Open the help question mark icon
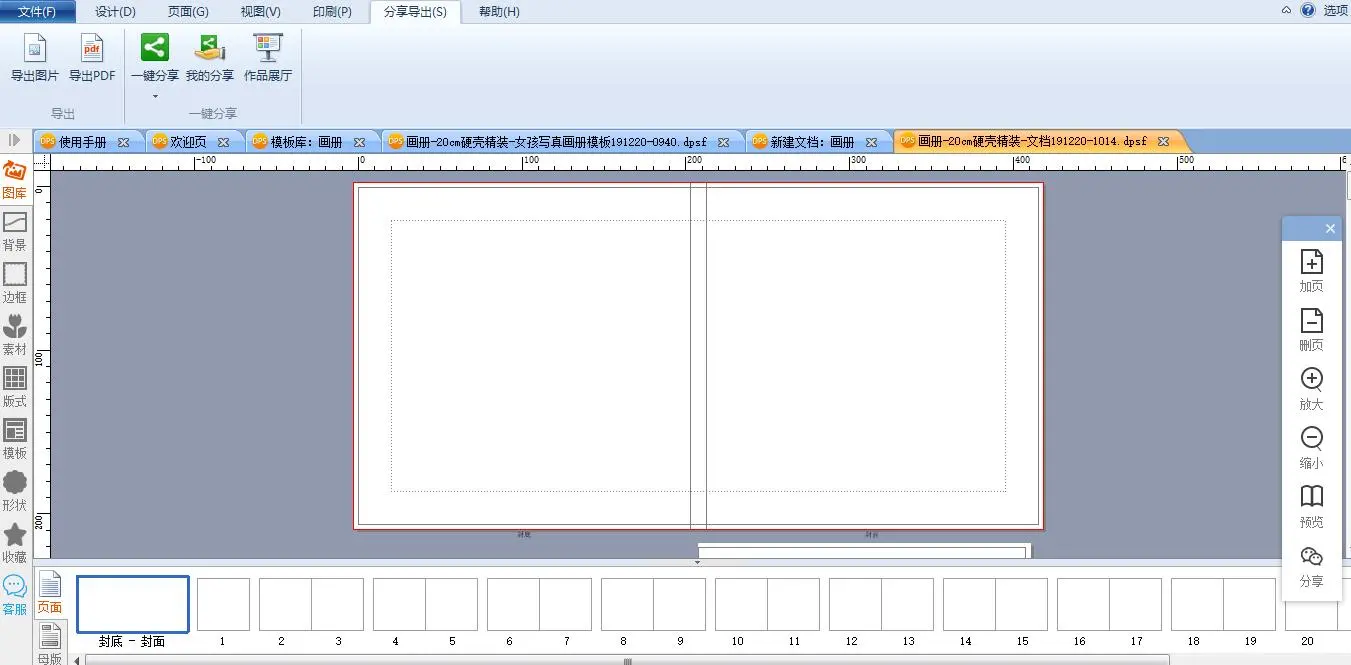This screenshot has height=665, width=1351. pos(1307,10)
